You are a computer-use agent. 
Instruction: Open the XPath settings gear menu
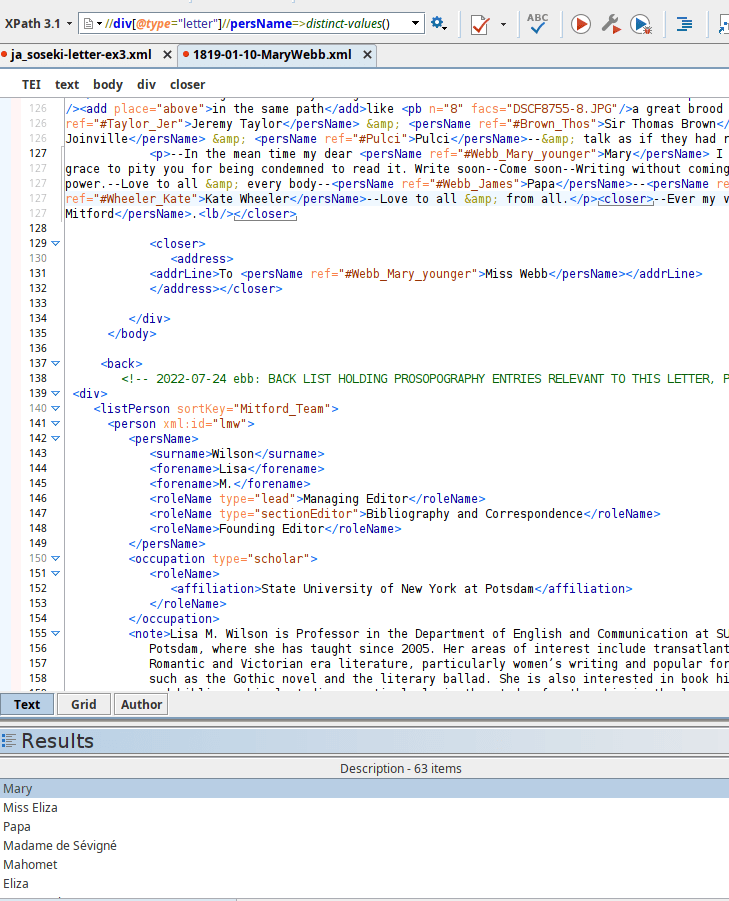439,24
